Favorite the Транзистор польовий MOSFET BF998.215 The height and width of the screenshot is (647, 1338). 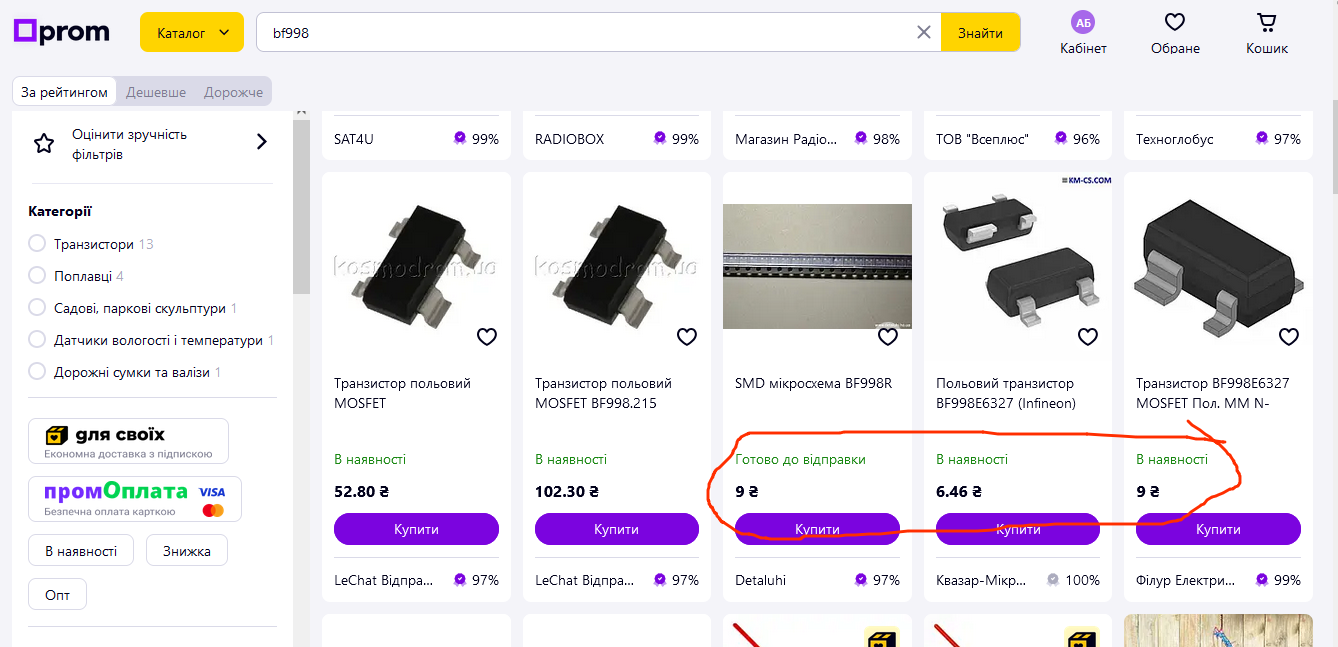coord(687,337)
